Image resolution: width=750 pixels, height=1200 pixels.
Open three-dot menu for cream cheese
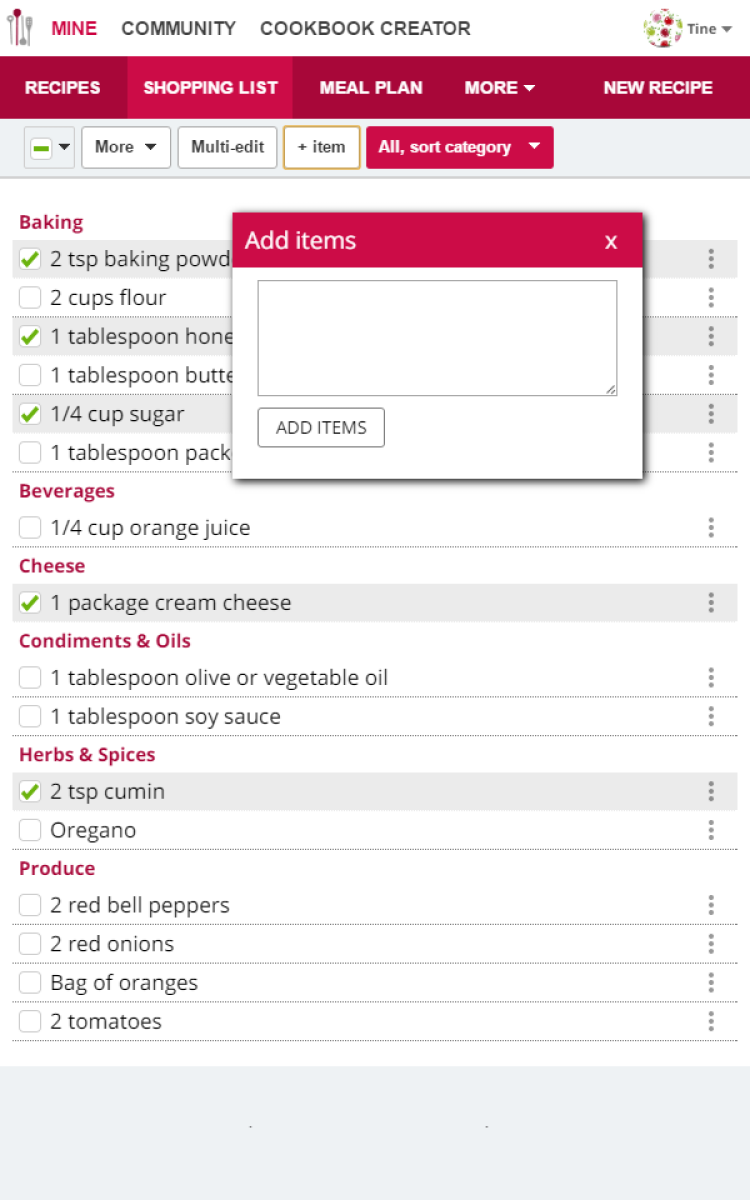711,603
